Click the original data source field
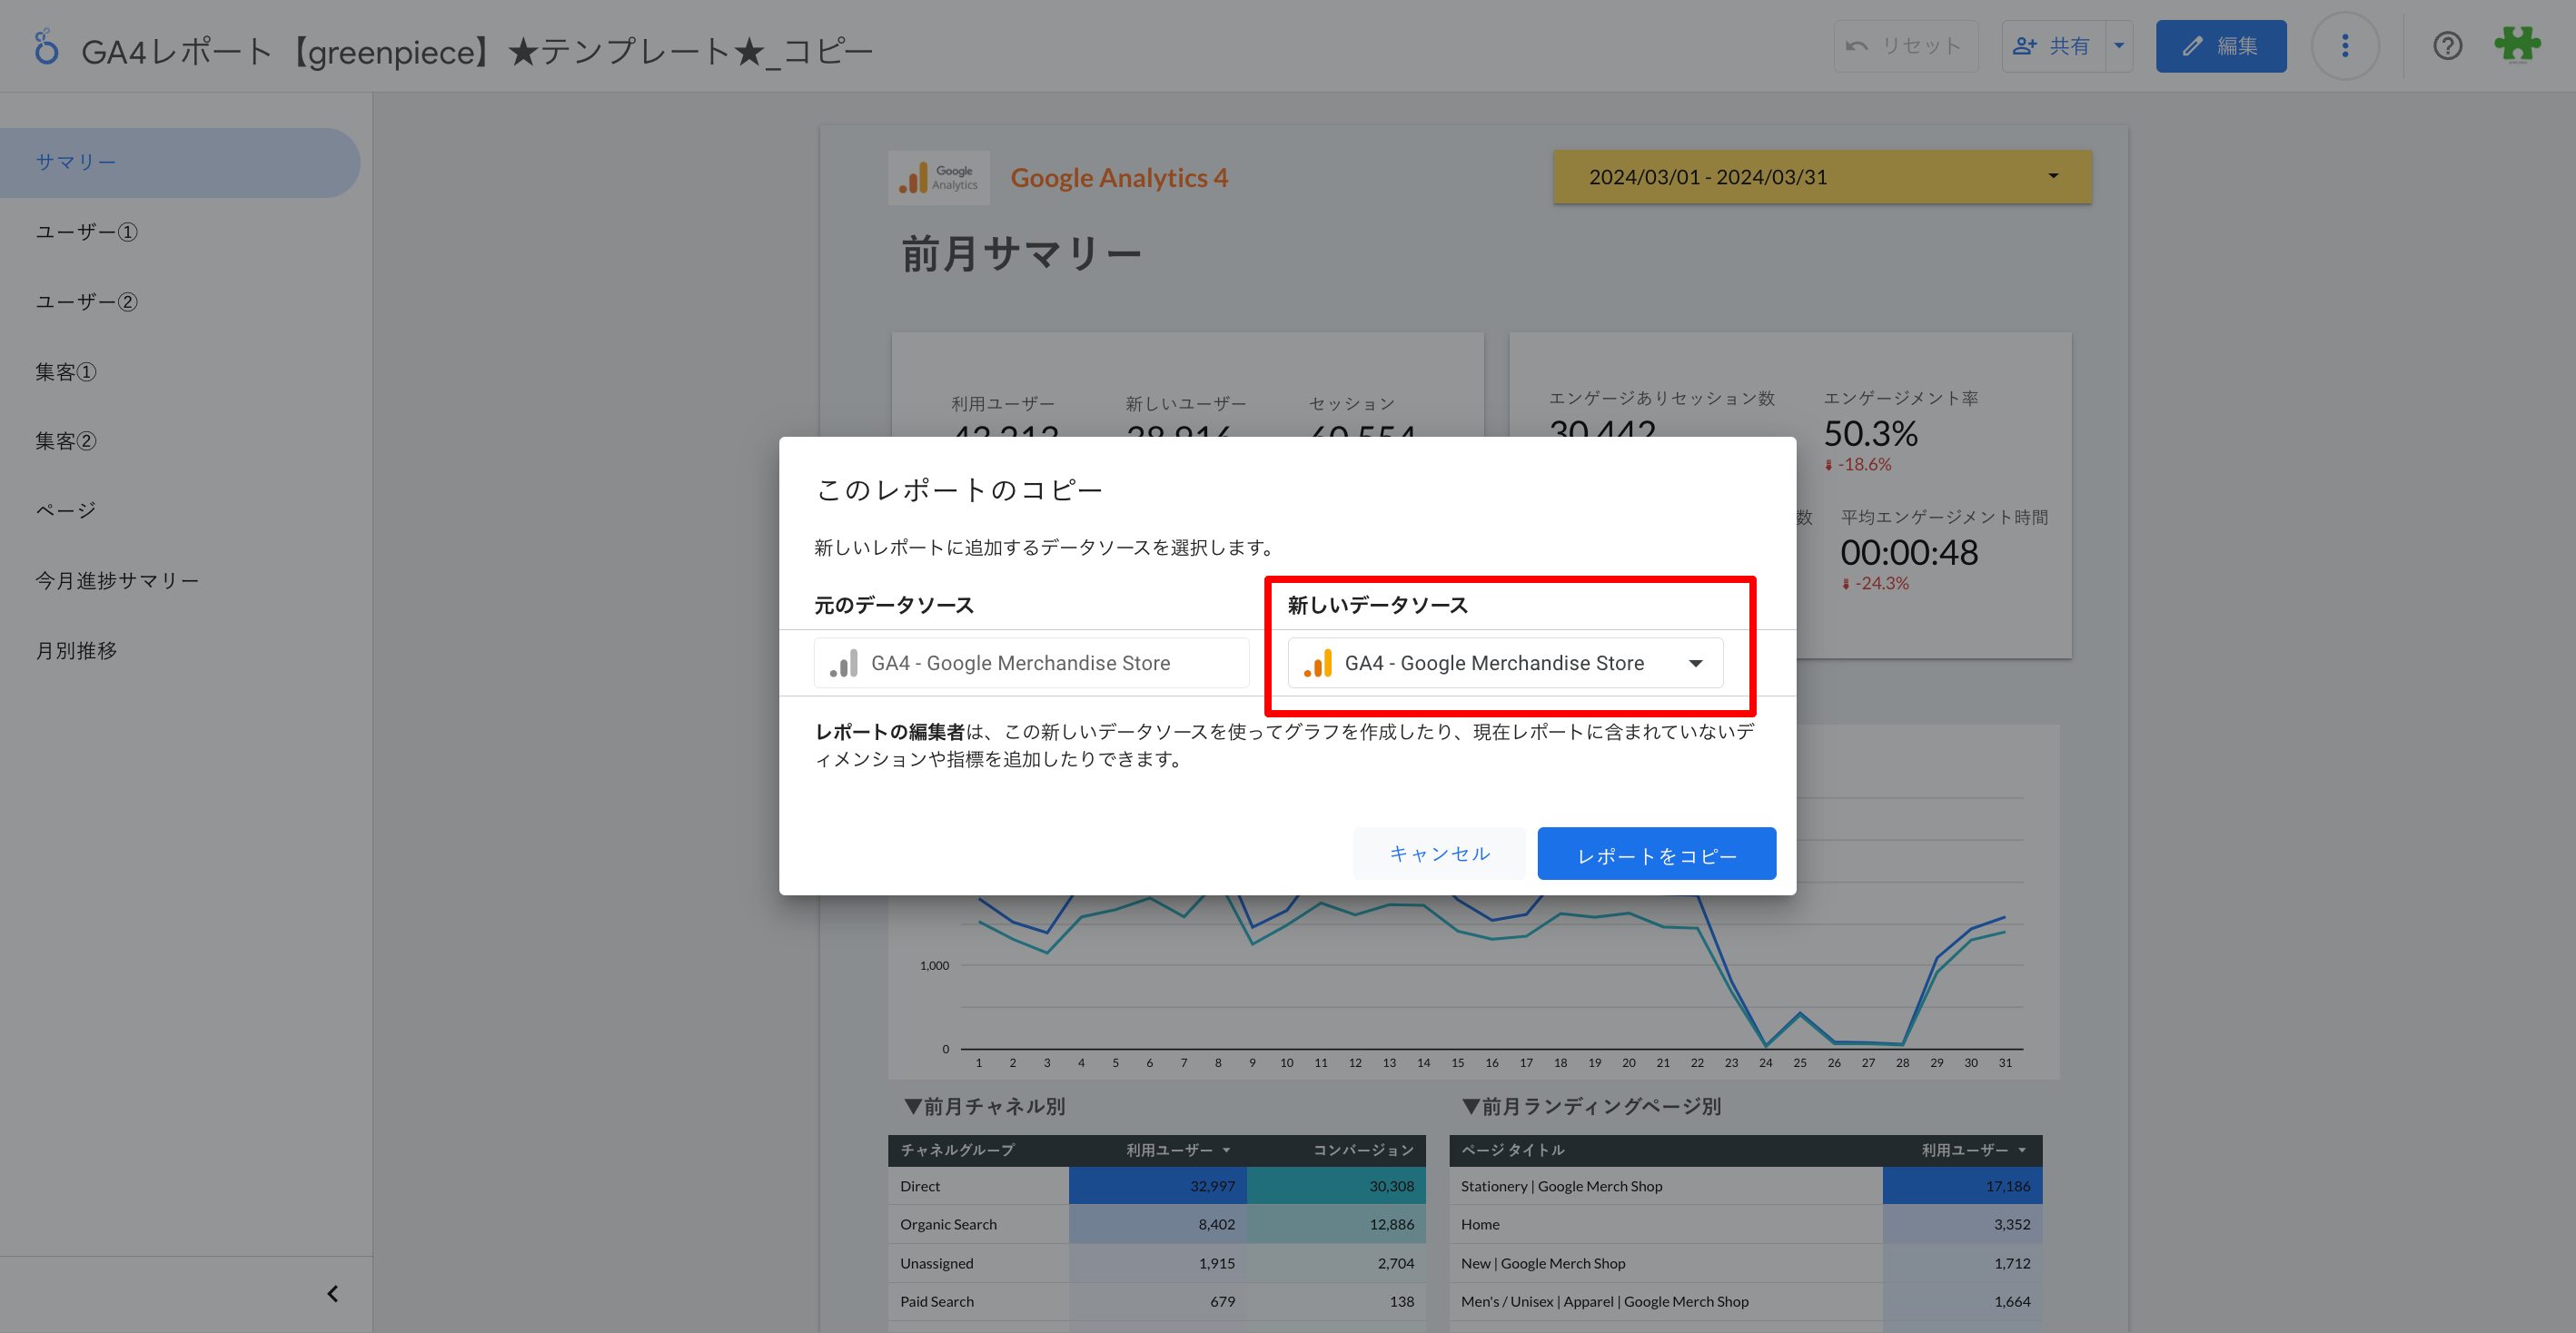The image size is (2576, 1333). tap(1031, 663)
